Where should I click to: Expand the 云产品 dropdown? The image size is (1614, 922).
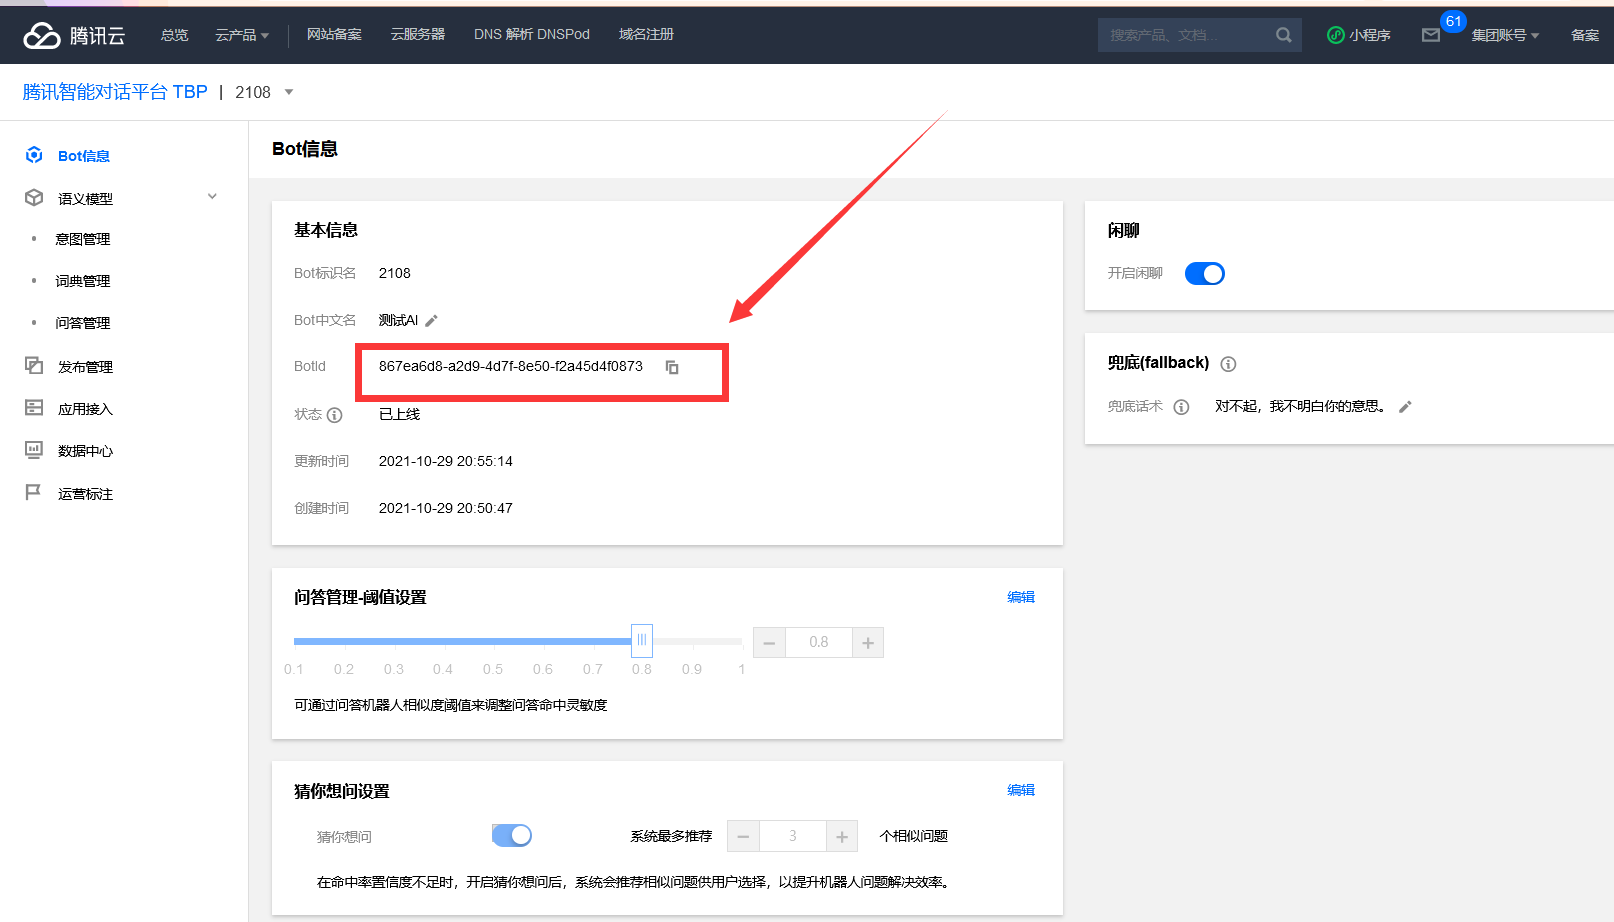(x=242, y=35)
